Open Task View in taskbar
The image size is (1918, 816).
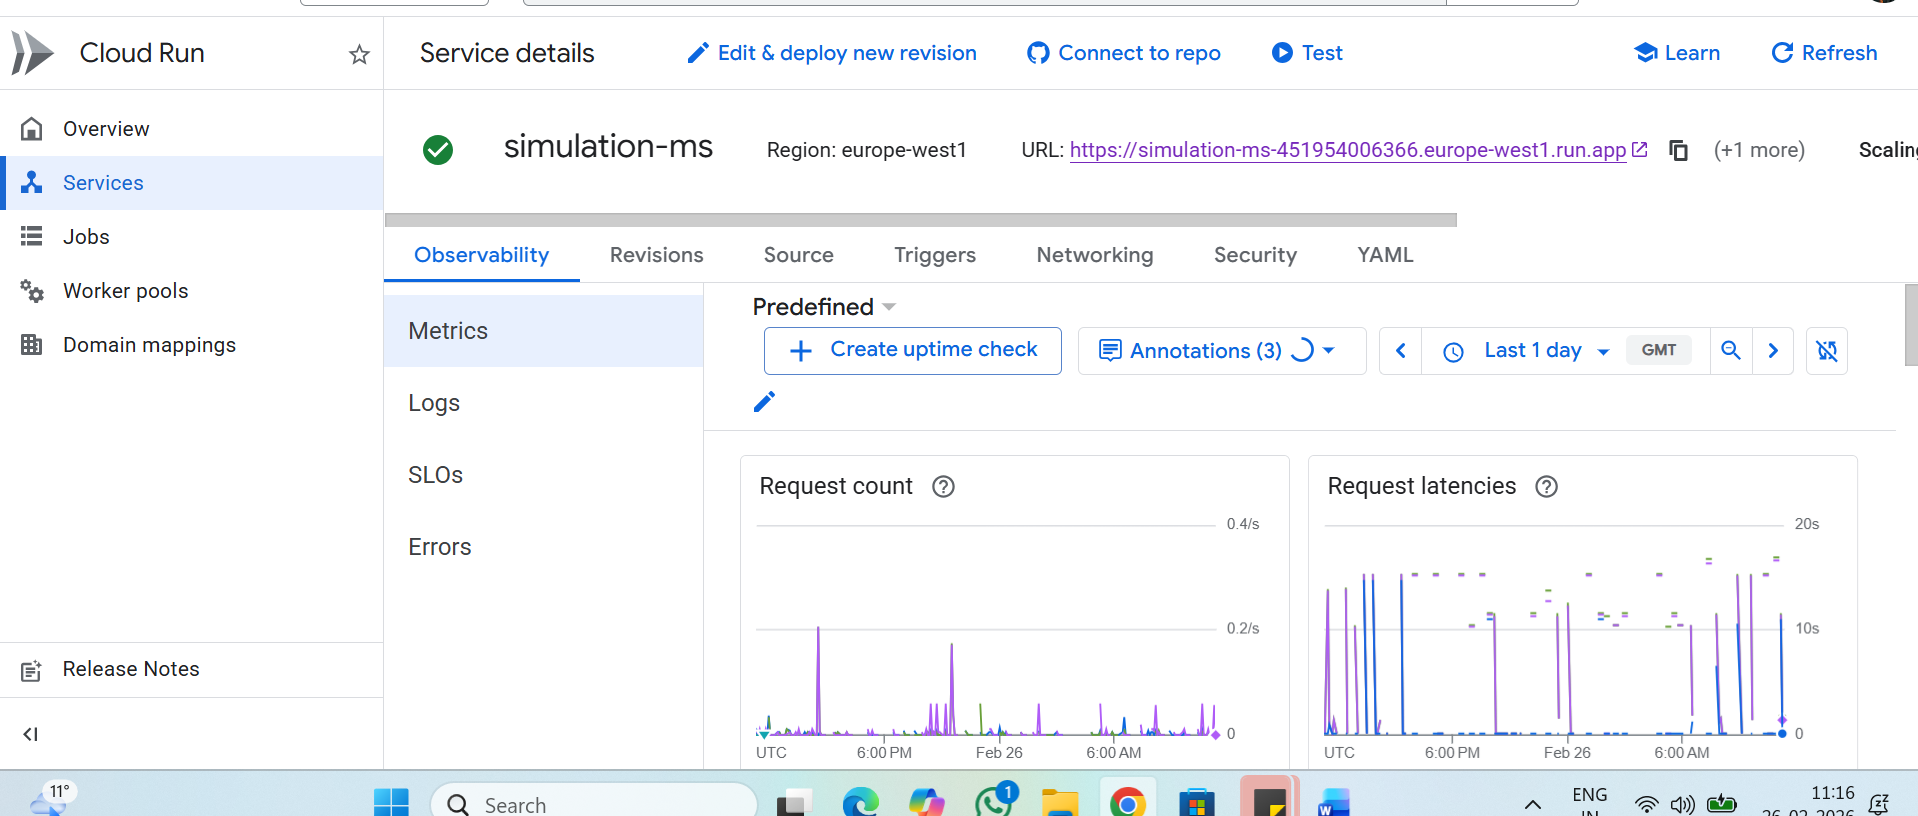tap(795, 803)
